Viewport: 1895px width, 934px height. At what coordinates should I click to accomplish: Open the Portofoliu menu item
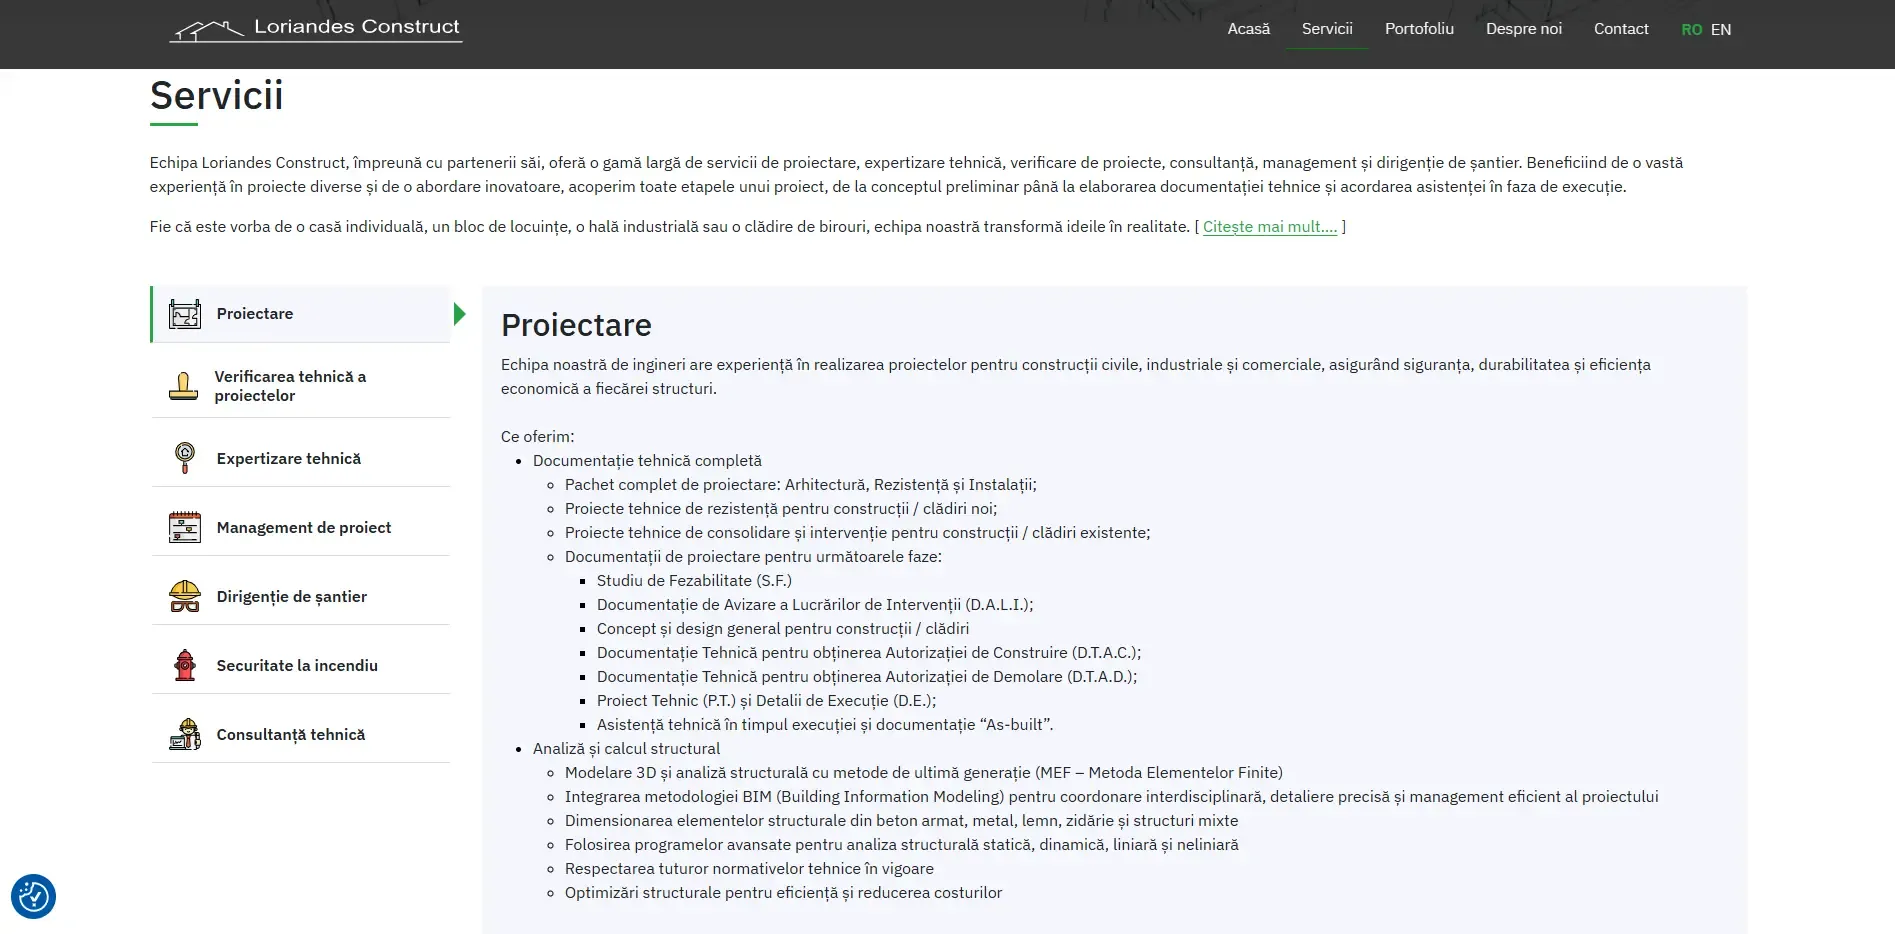click(x=1418, y=29)
